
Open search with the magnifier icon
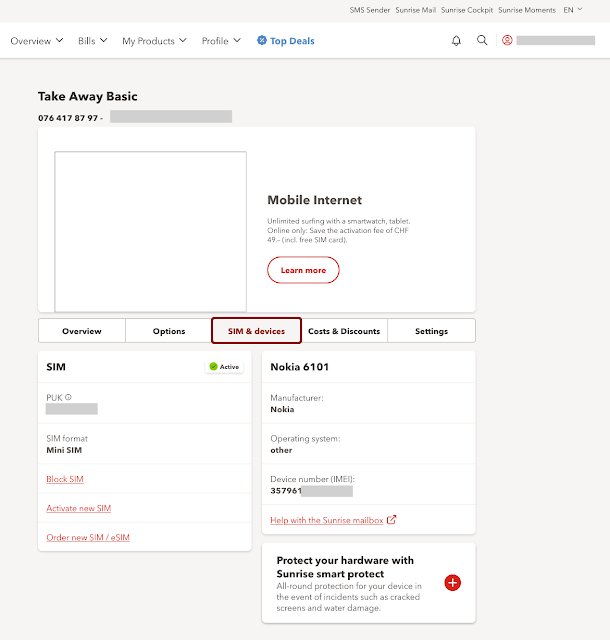tap(482, 41)
